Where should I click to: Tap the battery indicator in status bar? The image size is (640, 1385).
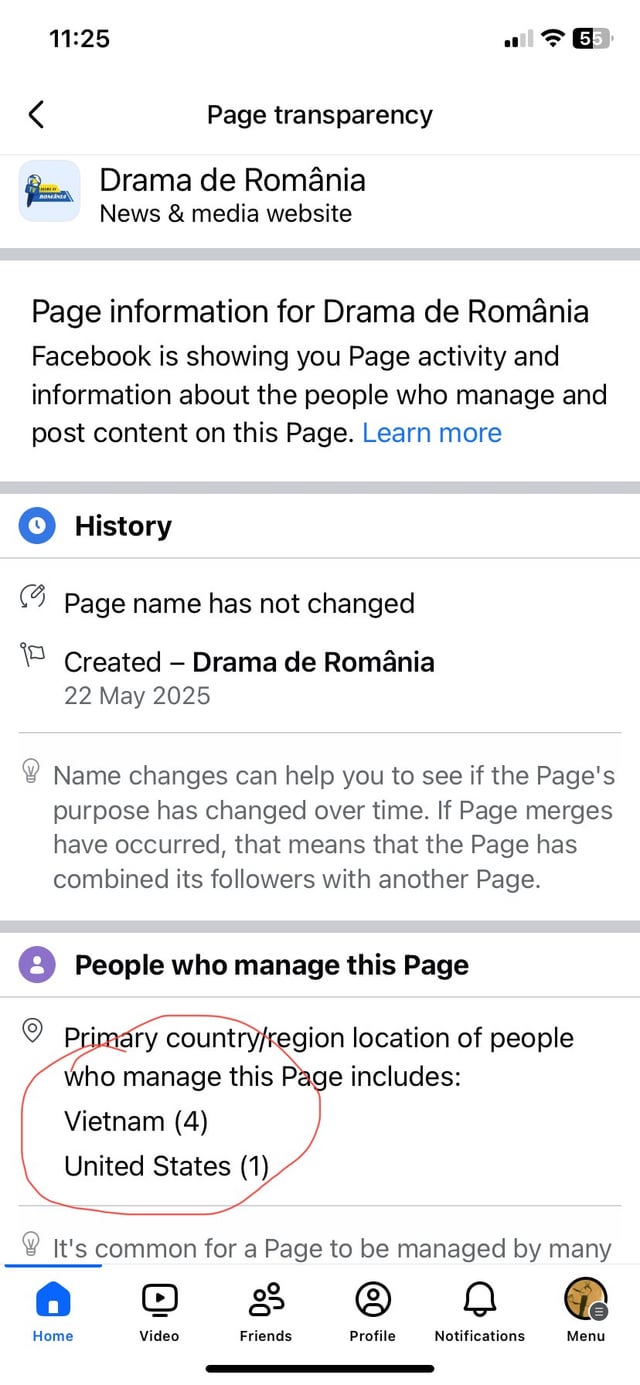click(x=593, y=39)
